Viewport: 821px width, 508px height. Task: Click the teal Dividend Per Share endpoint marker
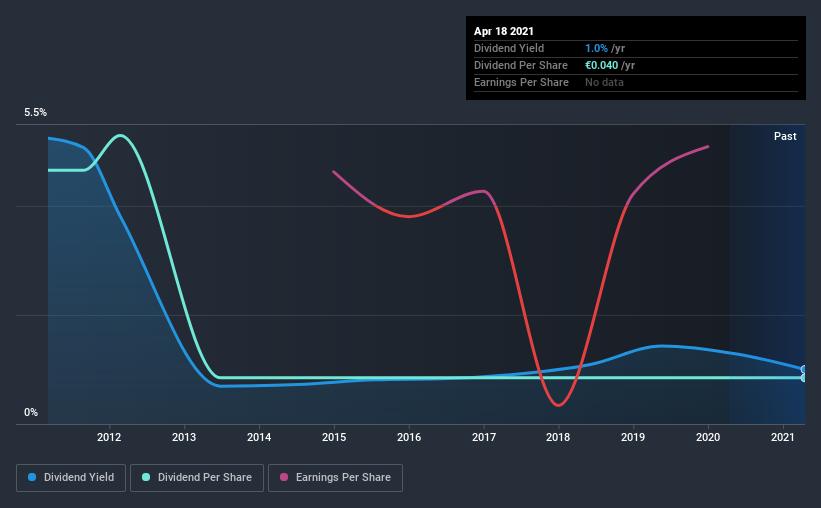point(804,378)
